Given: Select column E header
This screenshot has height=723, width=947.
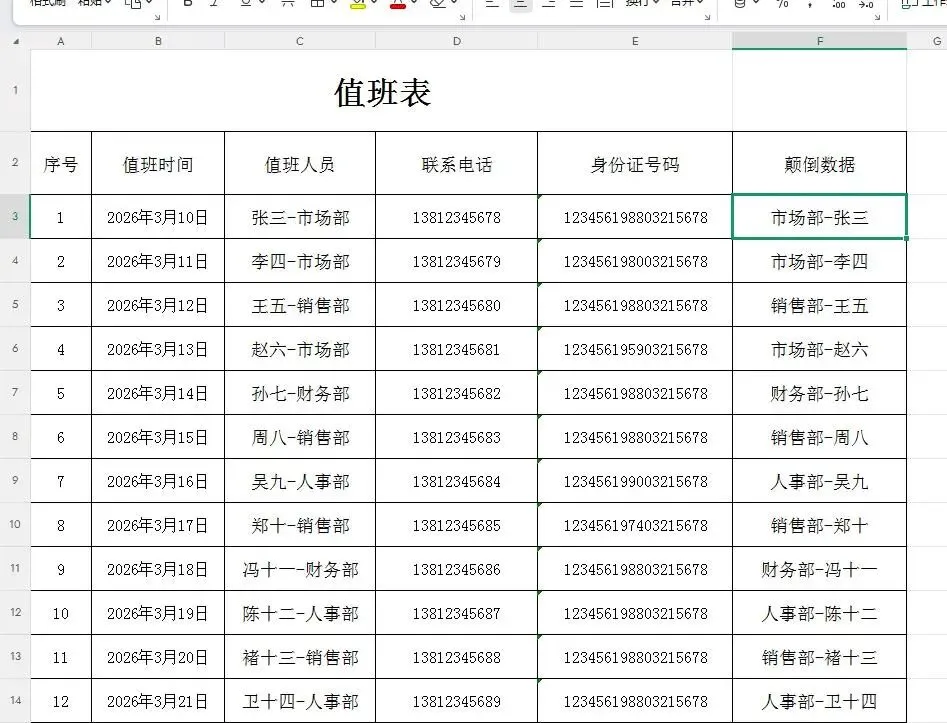Looking at the screenshot, I should coord(635,41).
